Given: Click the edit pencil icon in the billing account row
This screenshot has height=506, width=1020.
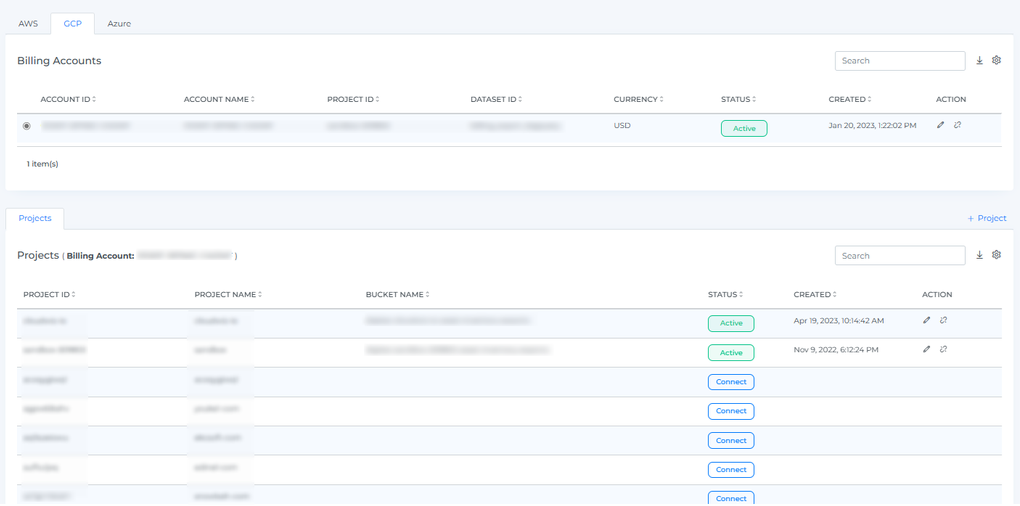Looking at the screenshot, I should click(x=941, y=126).
